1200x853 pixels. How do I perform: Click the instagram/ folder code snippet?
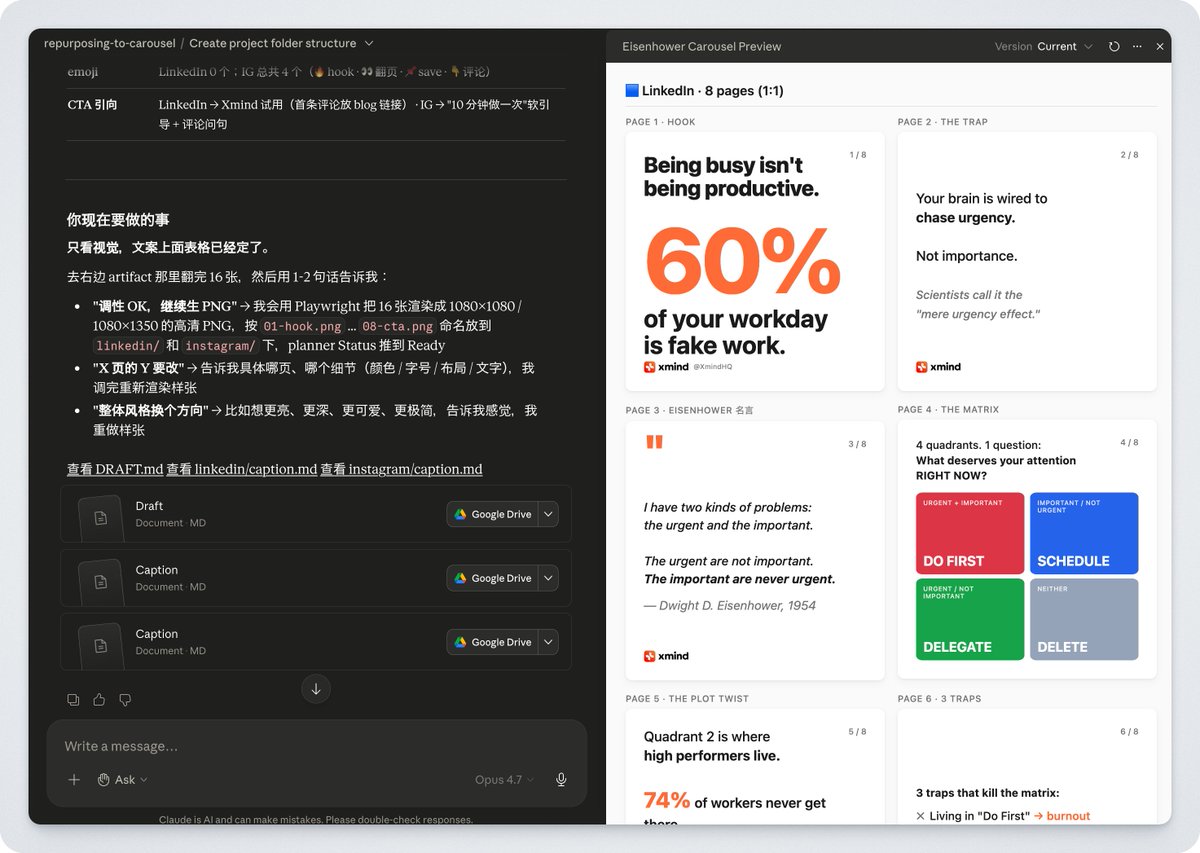[219, 345]
